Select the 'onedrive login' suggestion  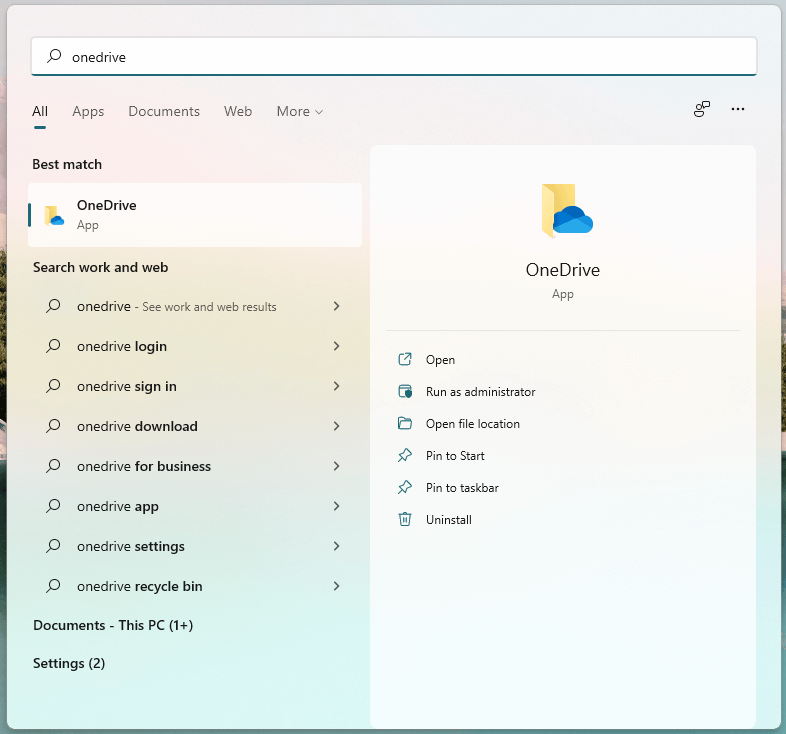195,346
